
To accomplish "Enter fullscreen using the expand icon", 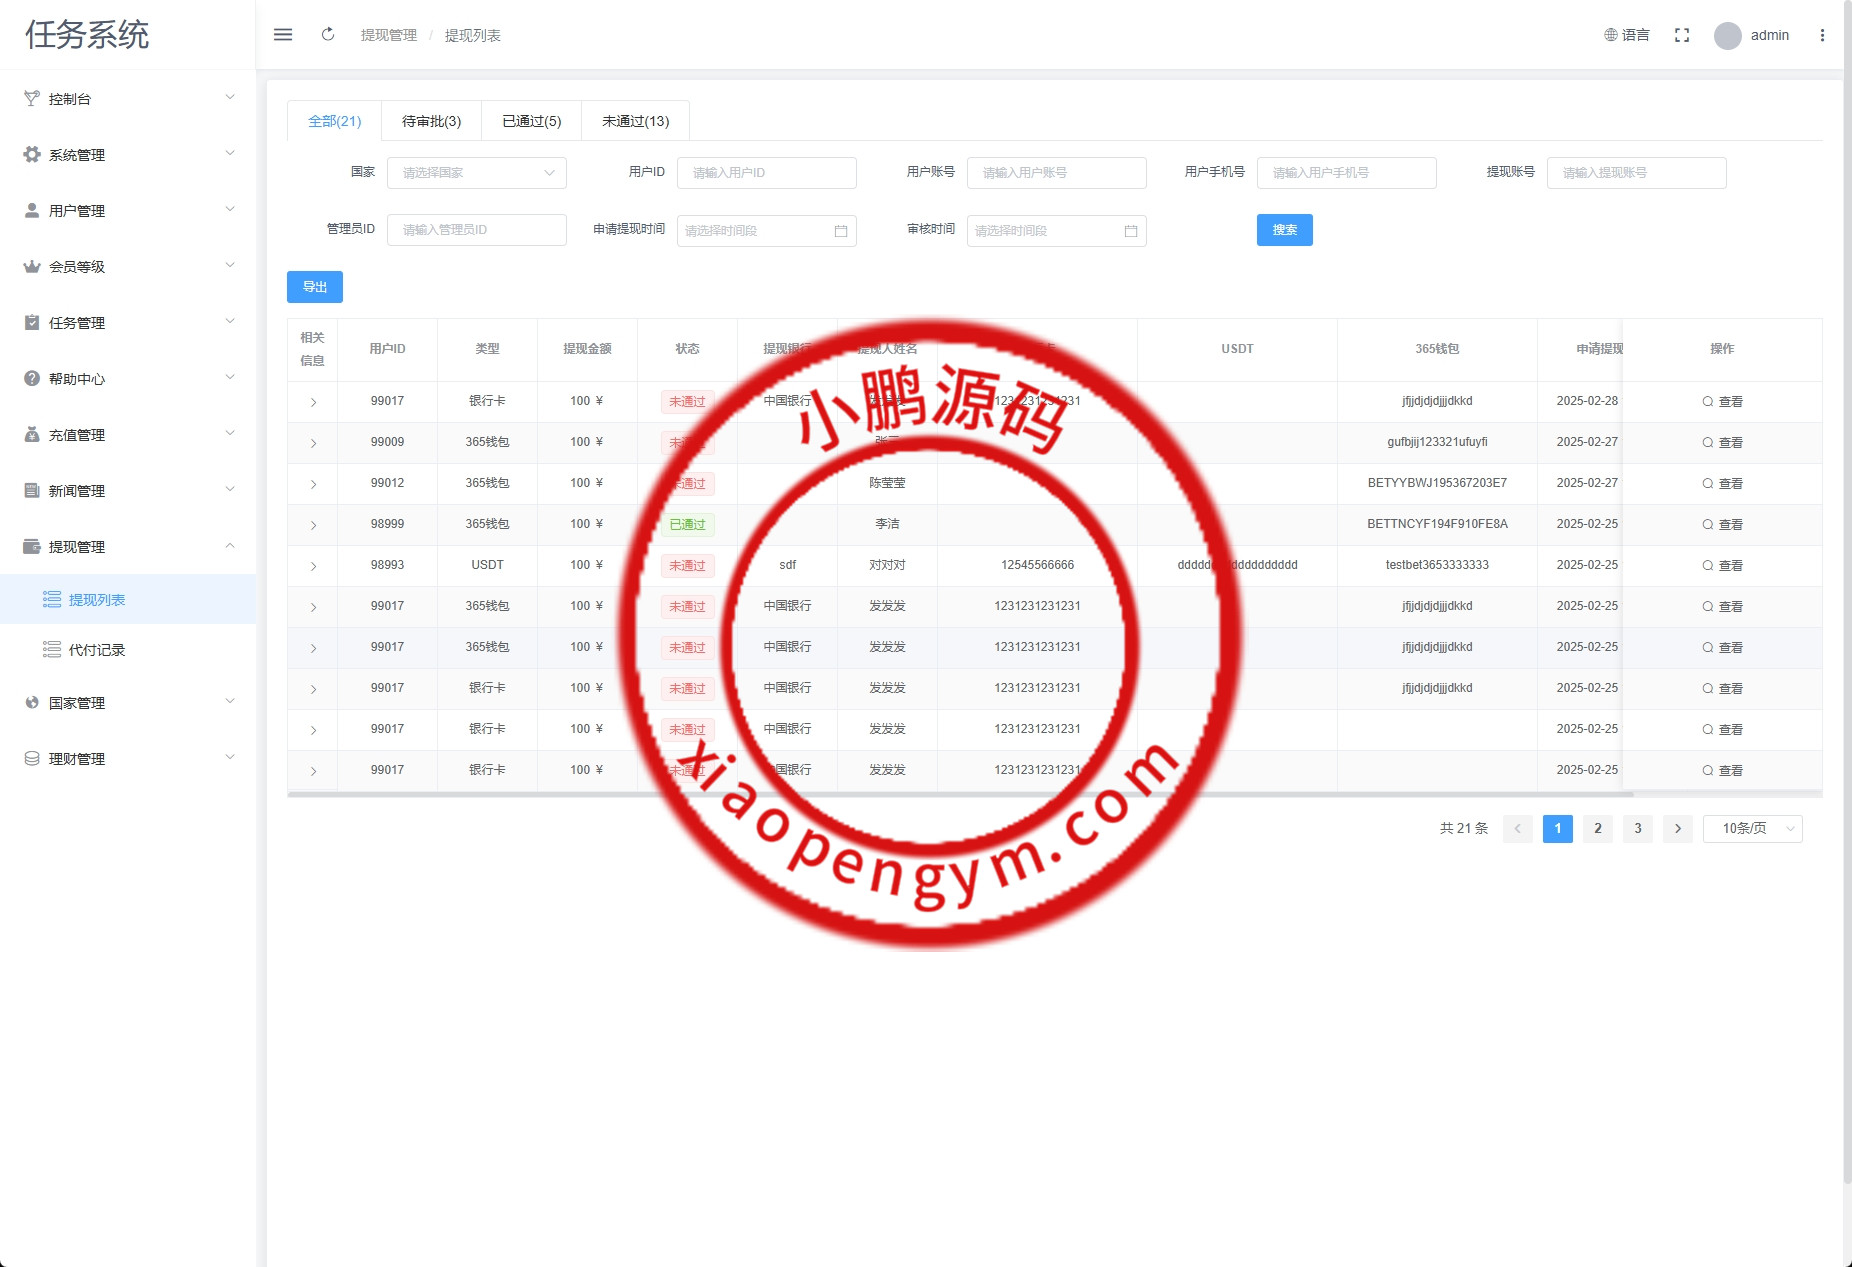I will [1682, 34].
